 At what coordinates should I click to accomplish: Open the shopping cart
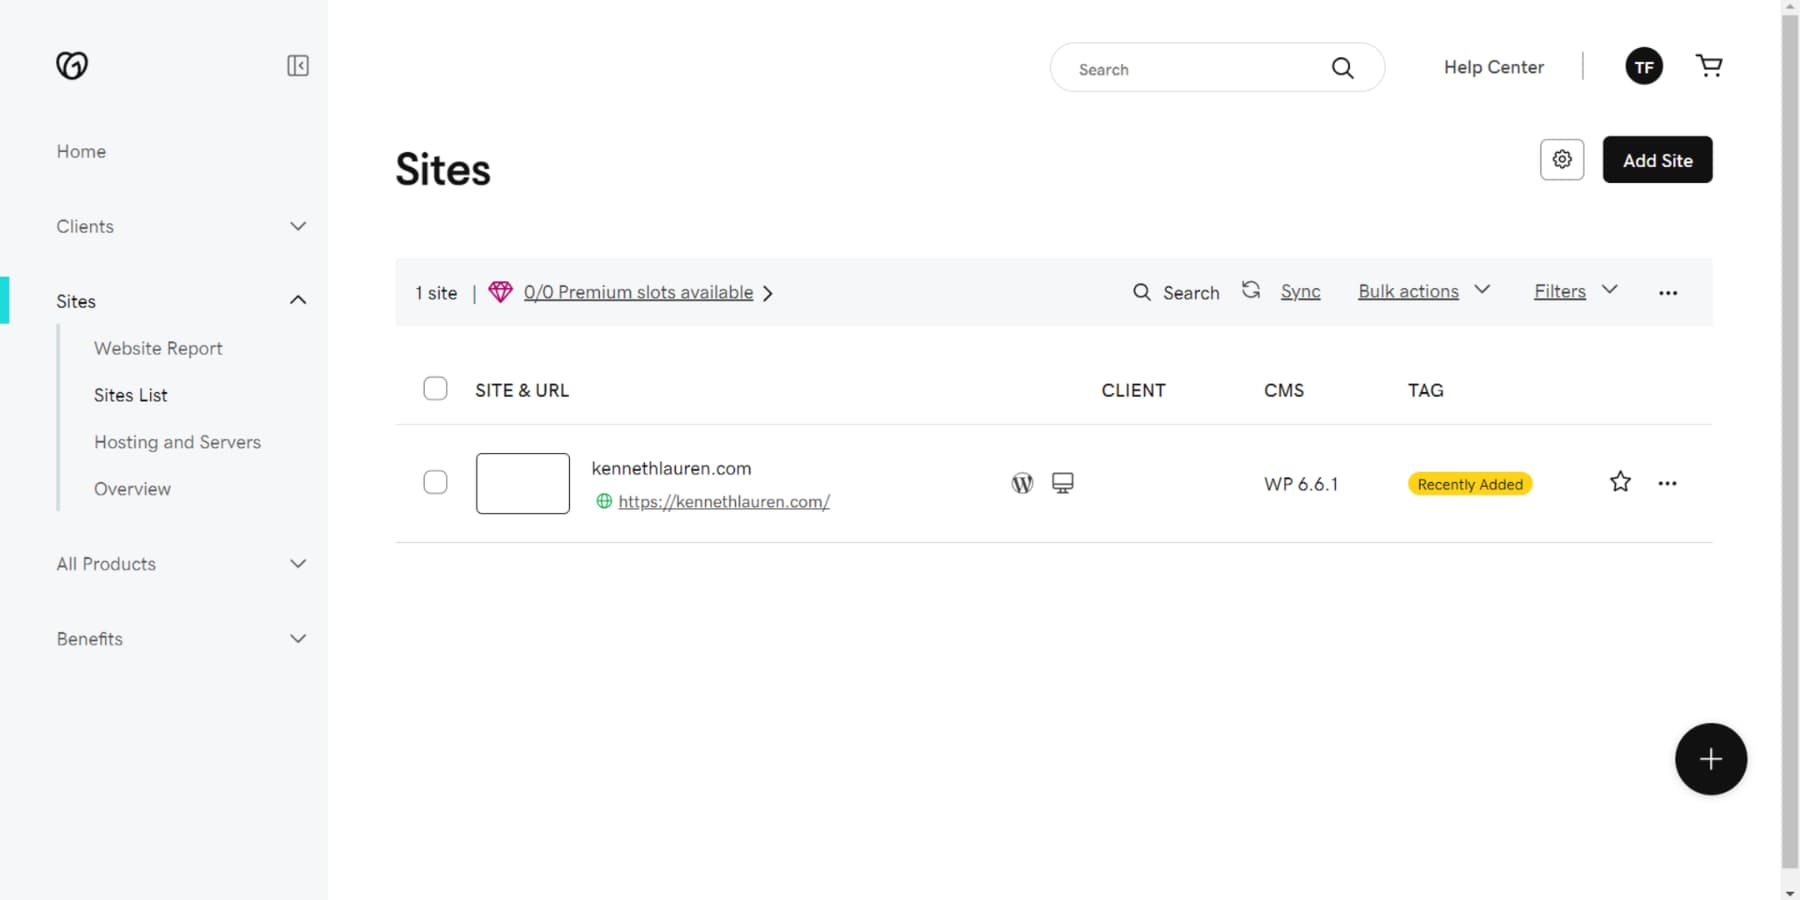click(1710, 65)
